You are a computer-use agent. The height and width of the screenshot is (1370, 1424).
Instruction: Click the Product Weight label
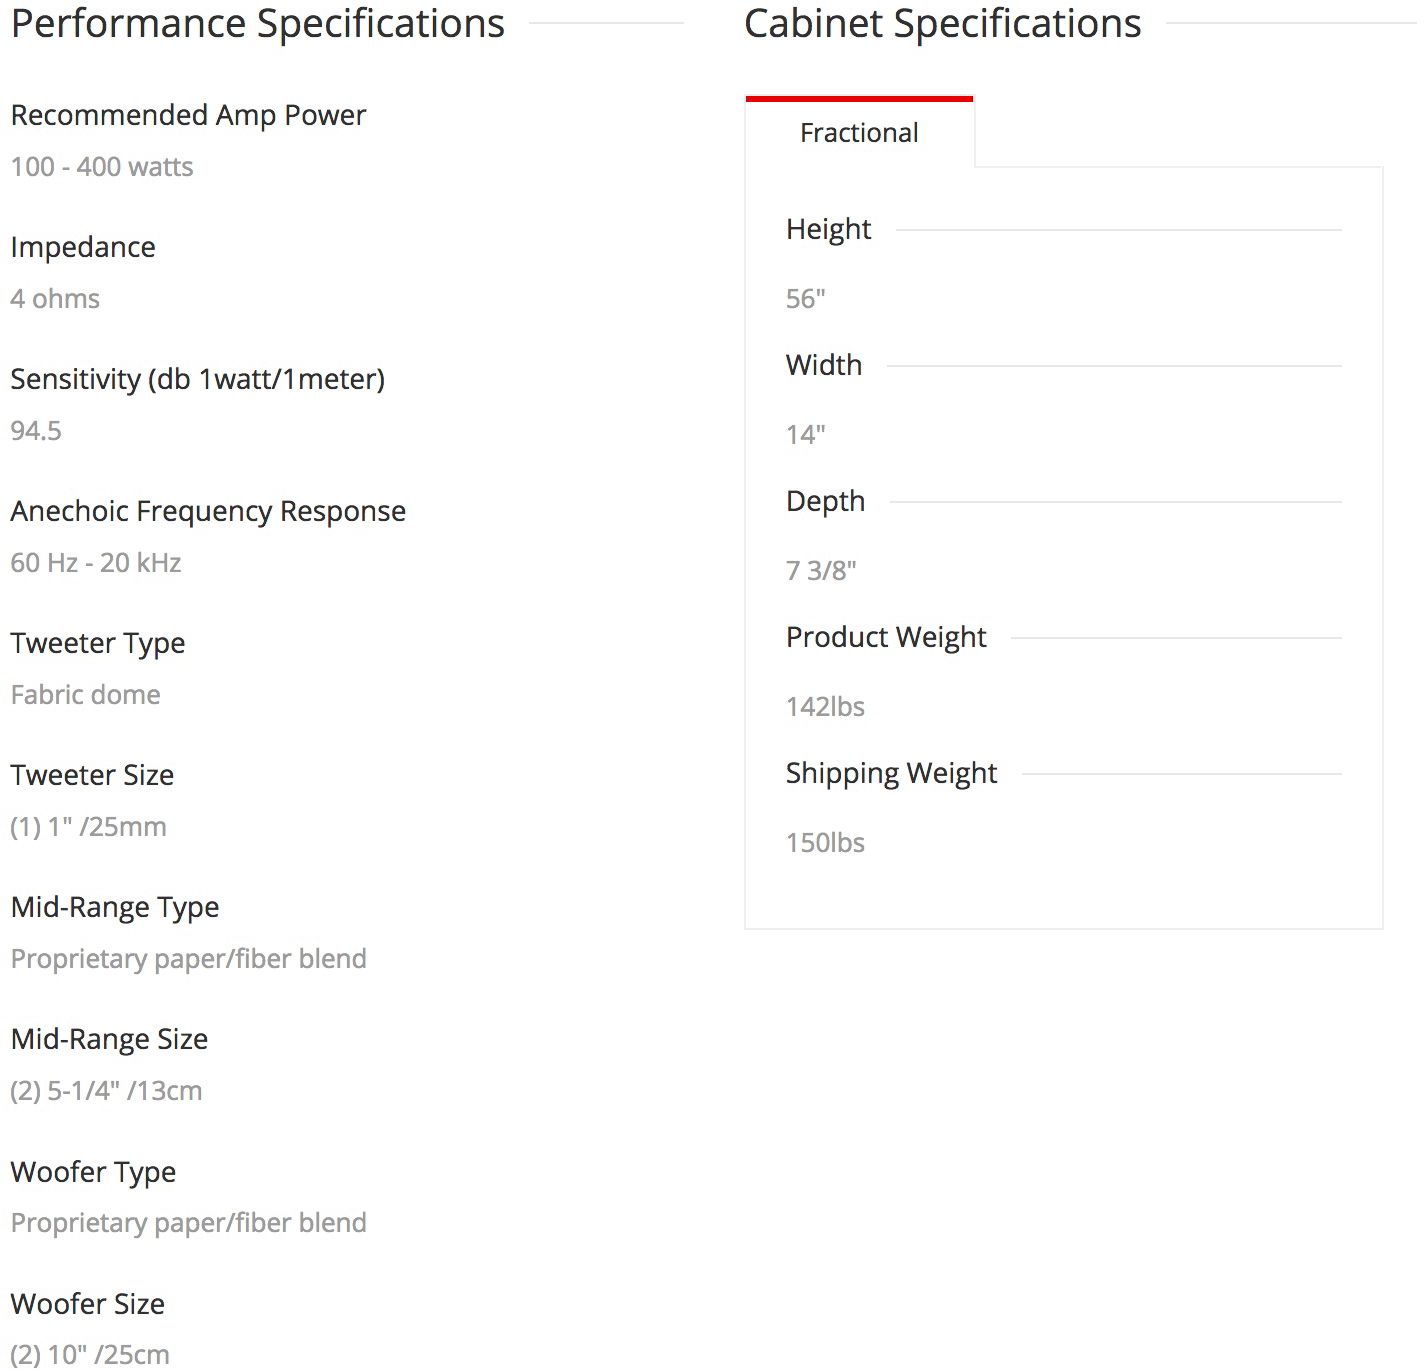[x=886, y=637]
